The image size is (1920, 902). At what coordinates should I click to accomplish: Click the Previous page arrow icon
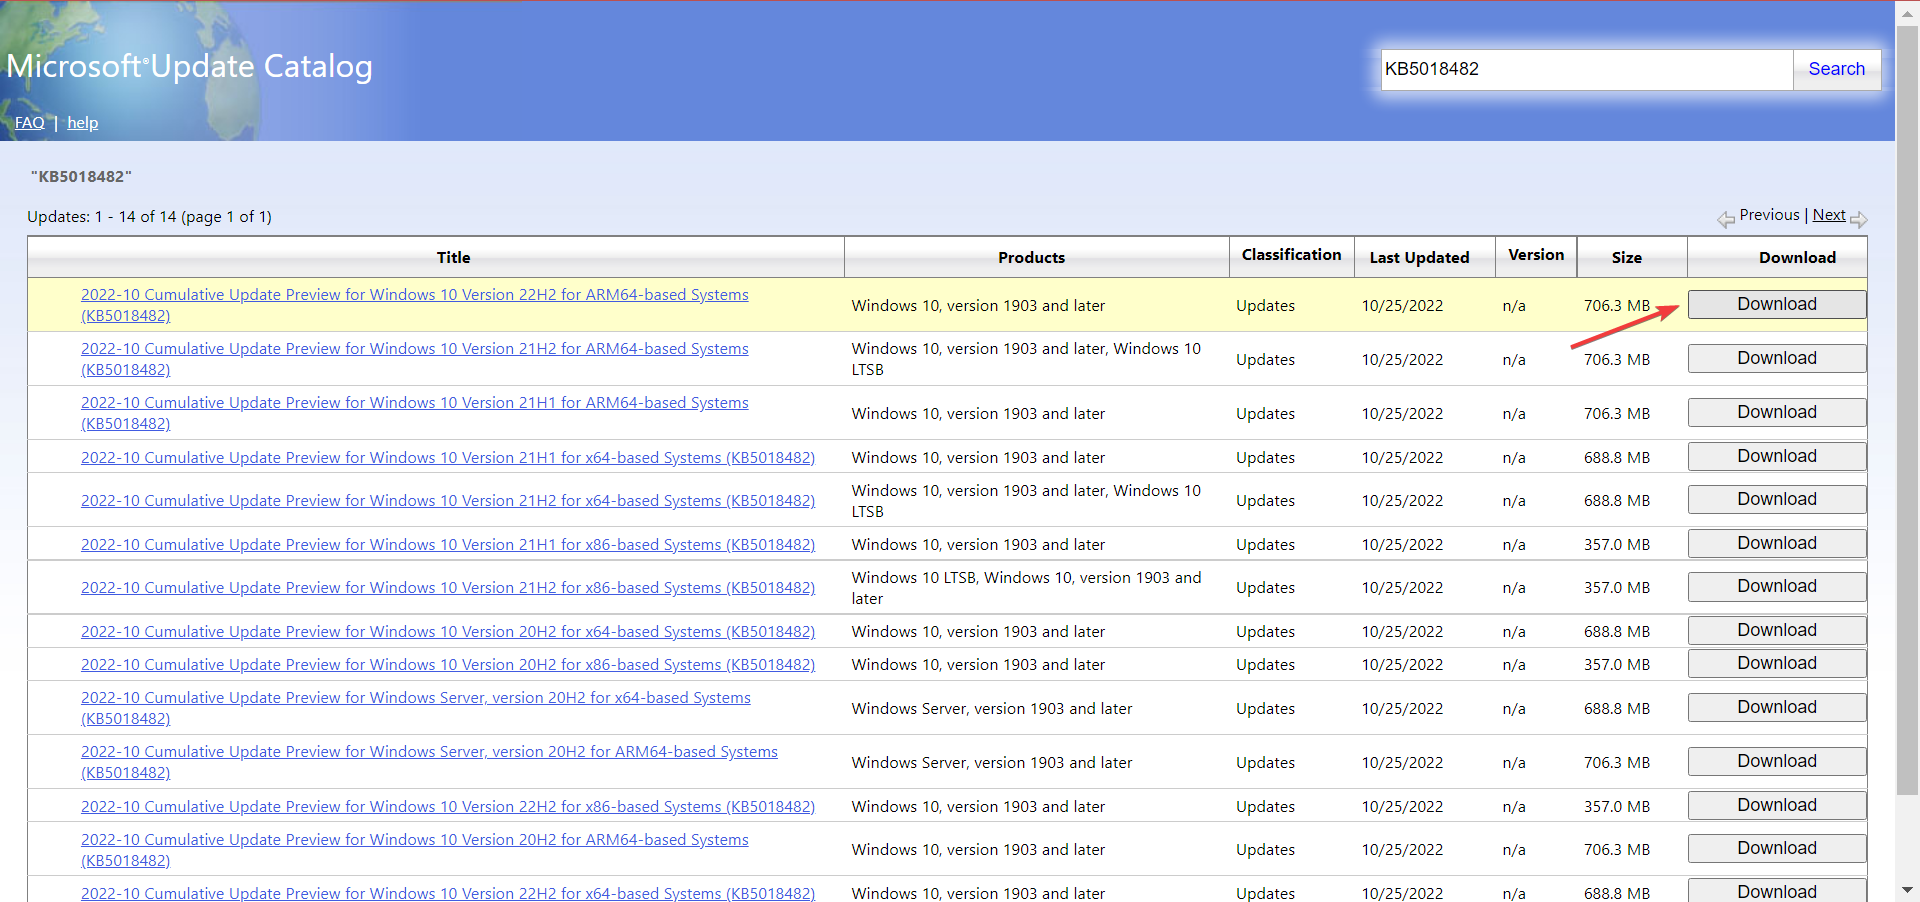click(1726, 219)
